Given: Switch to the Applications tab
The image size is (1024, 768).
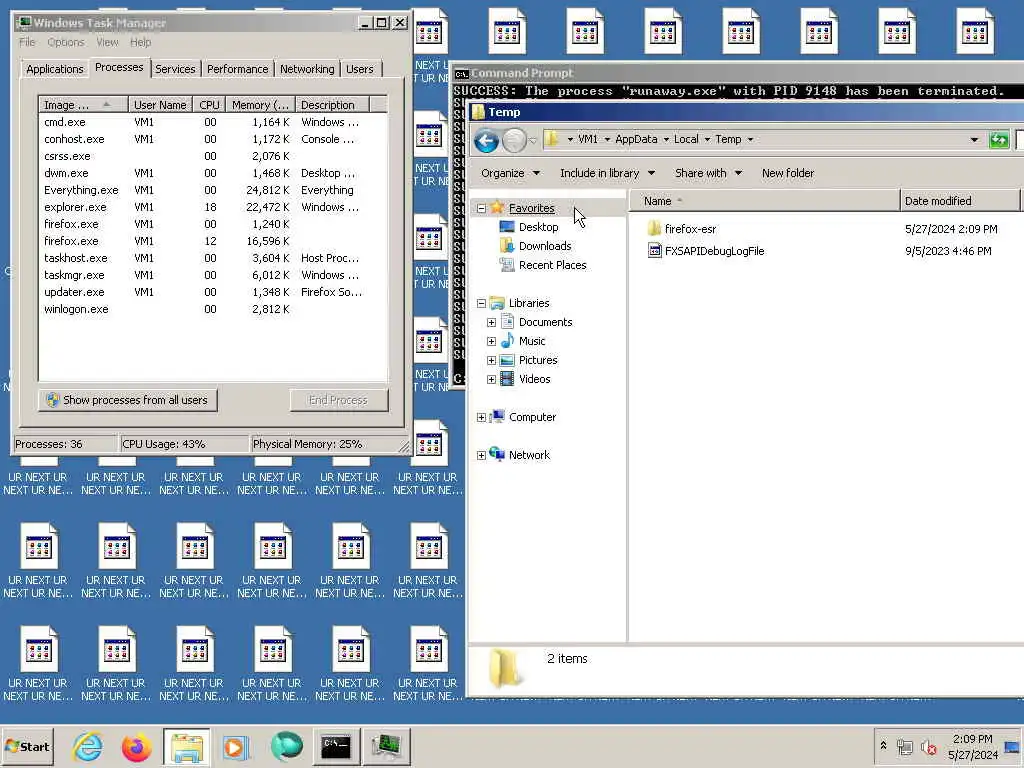Looking at the screenshot, I should pos(55,69).
